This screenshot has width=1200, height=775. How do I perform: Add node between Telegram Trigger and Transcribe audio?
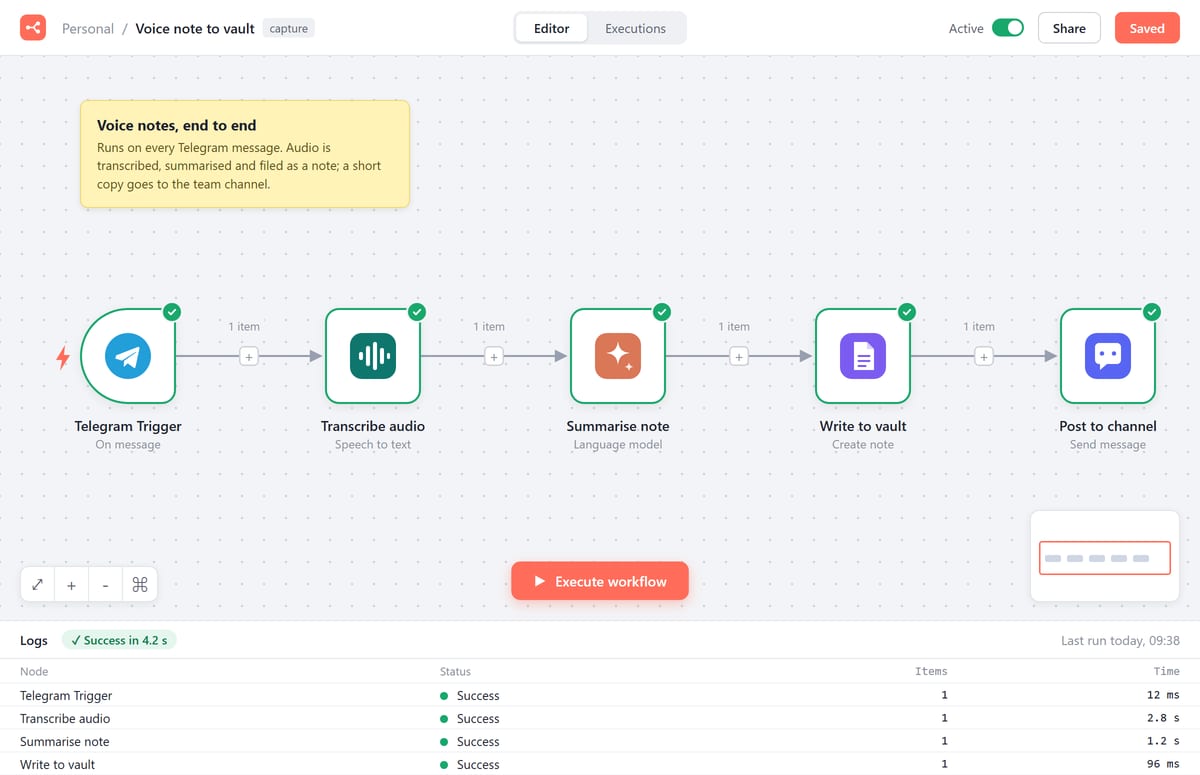tap(248, 356)
